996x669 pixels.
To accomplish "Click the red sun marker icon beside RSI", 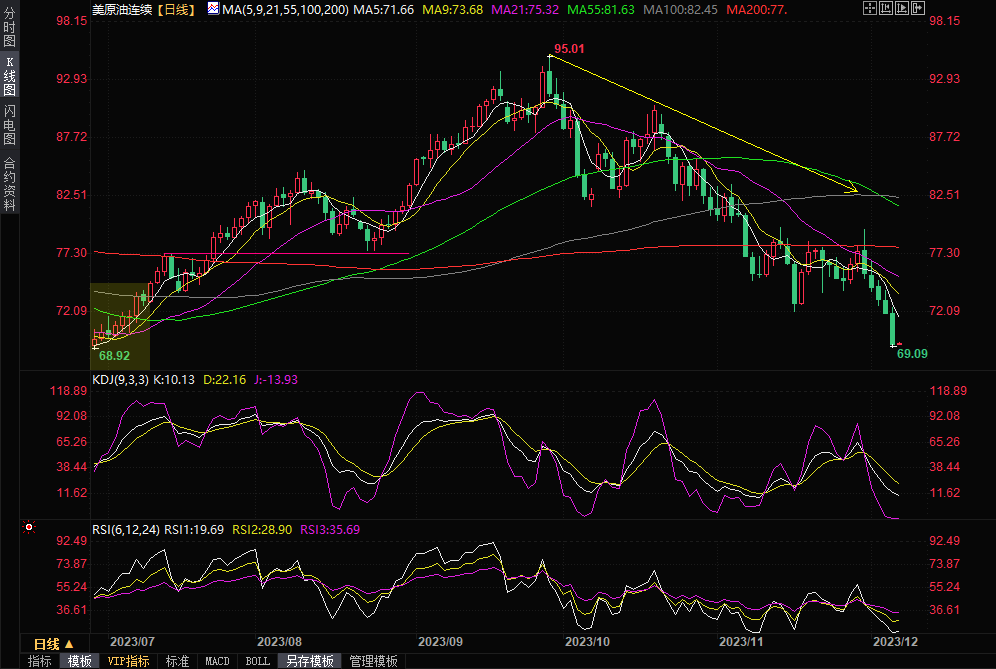I will [28, 527].
